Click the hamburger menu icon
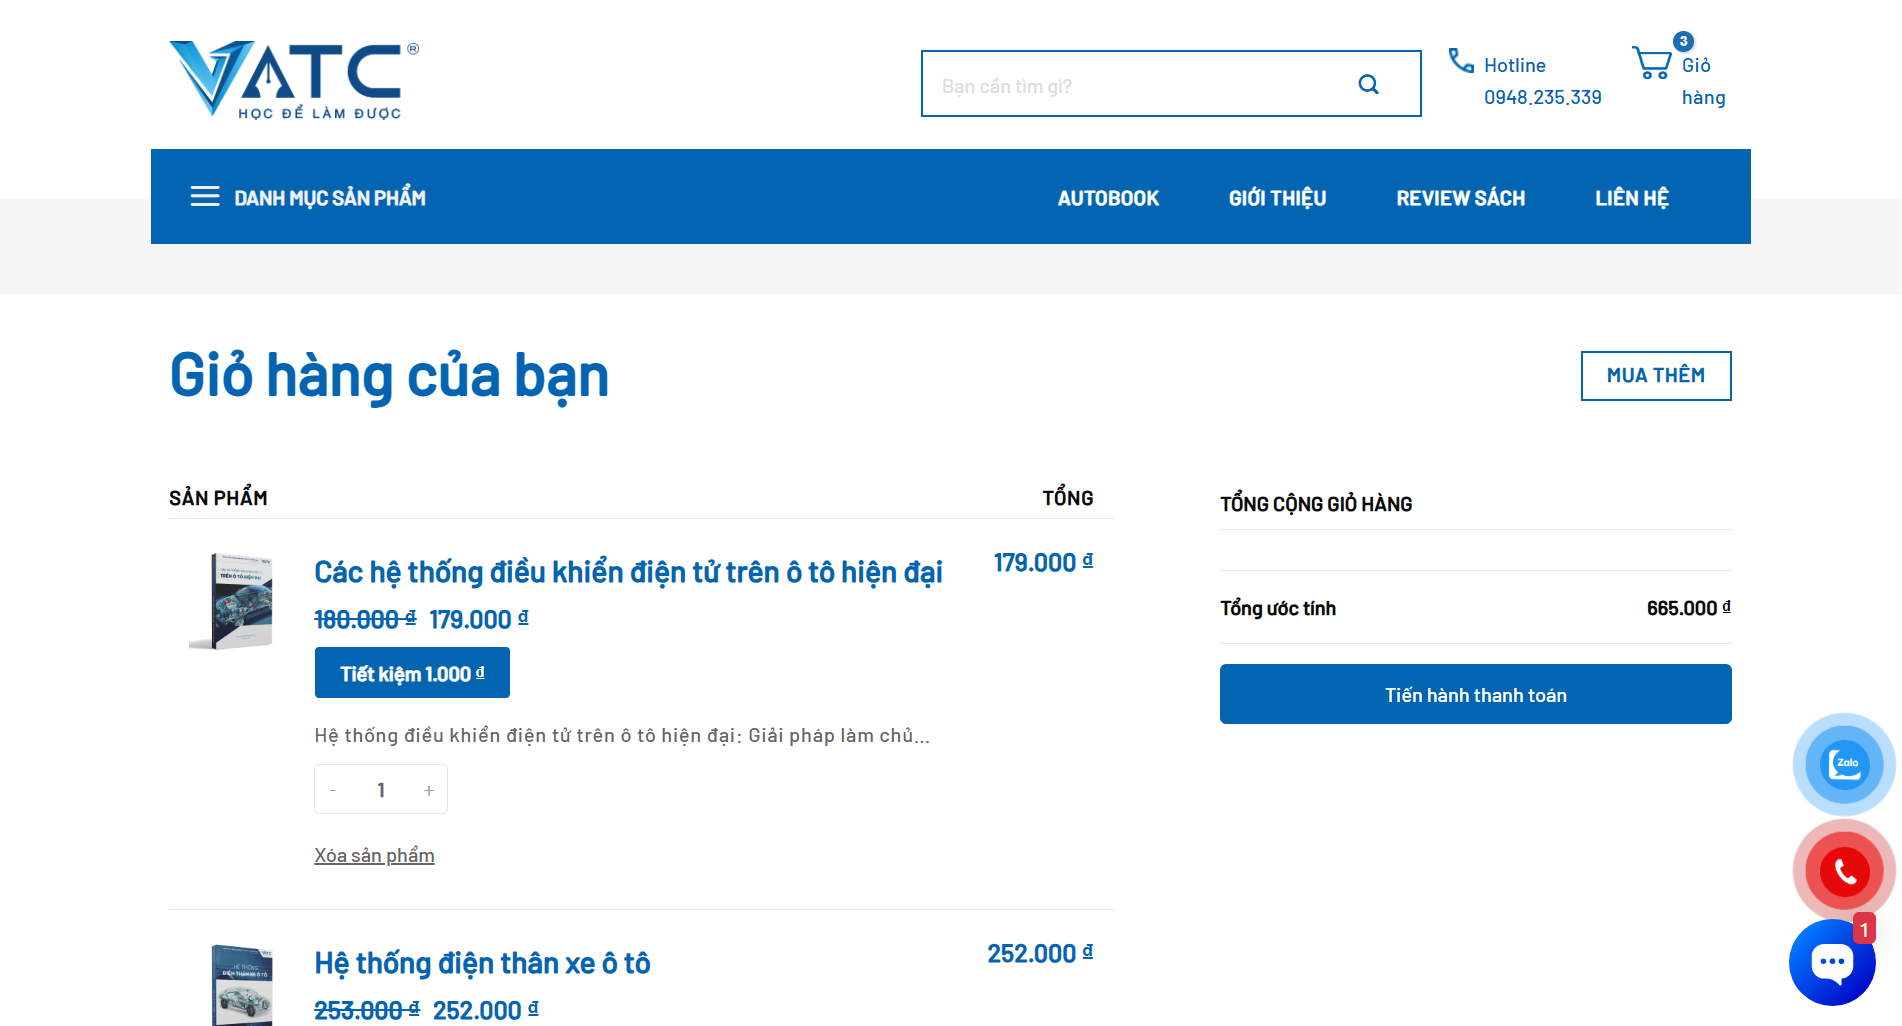 click(205, 197)
